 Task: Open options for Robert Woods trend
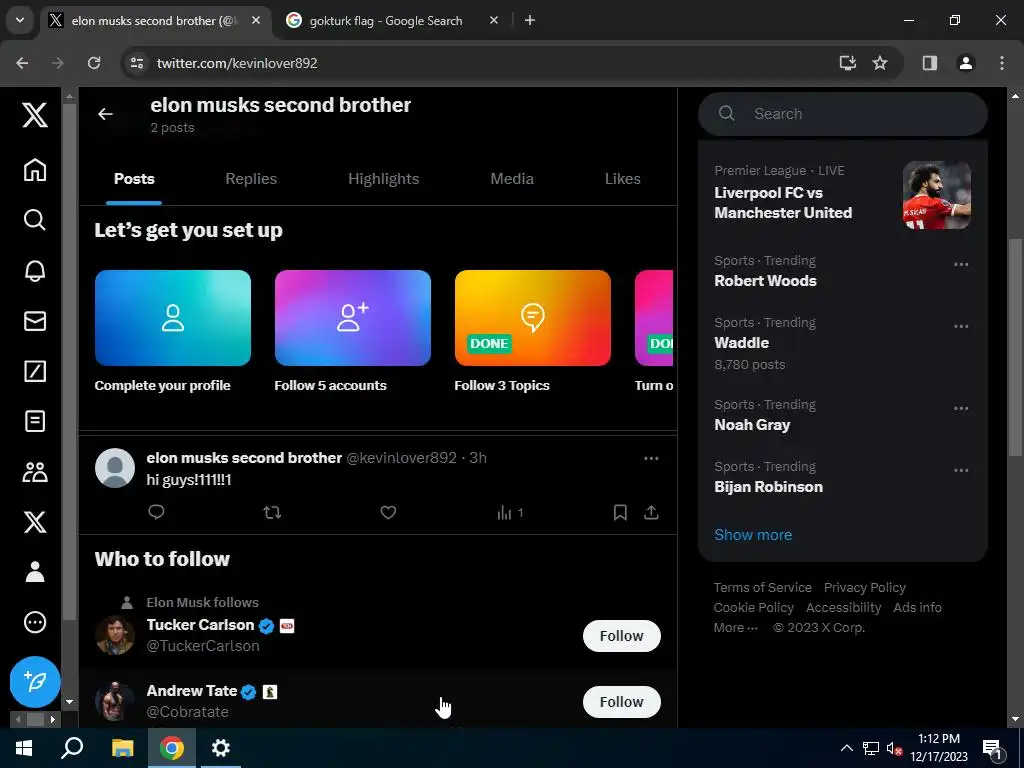(961, 264)
